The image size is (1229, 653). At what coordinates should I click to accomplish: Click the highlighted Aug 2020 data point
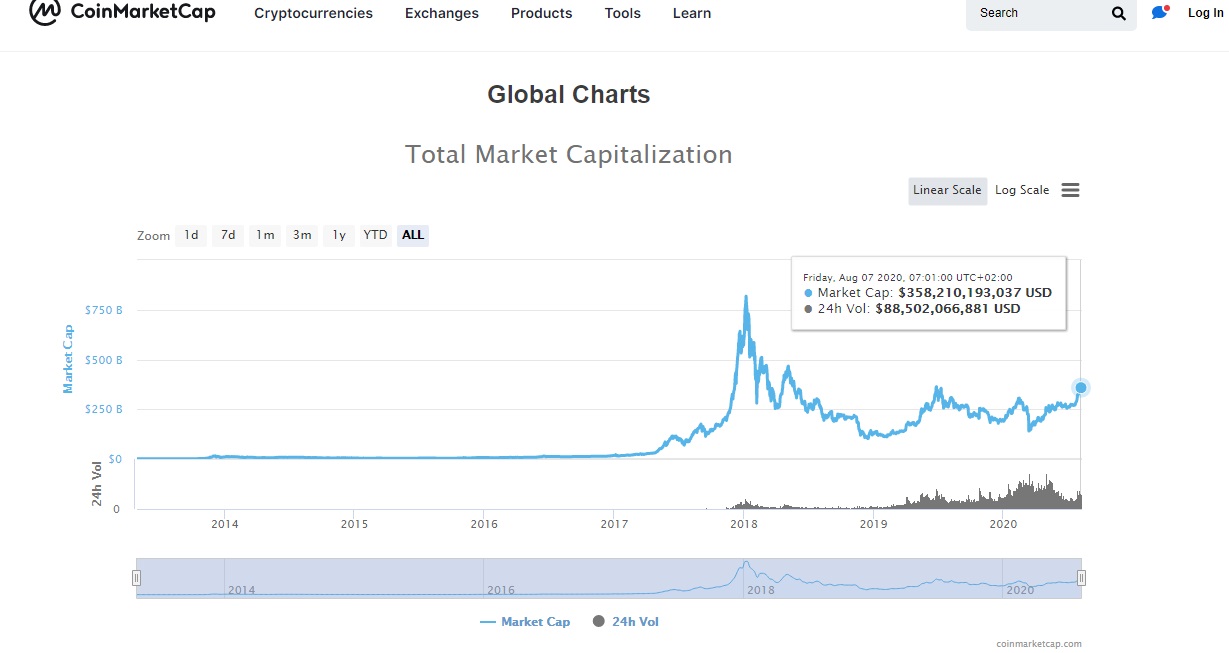pos(1081,388)
